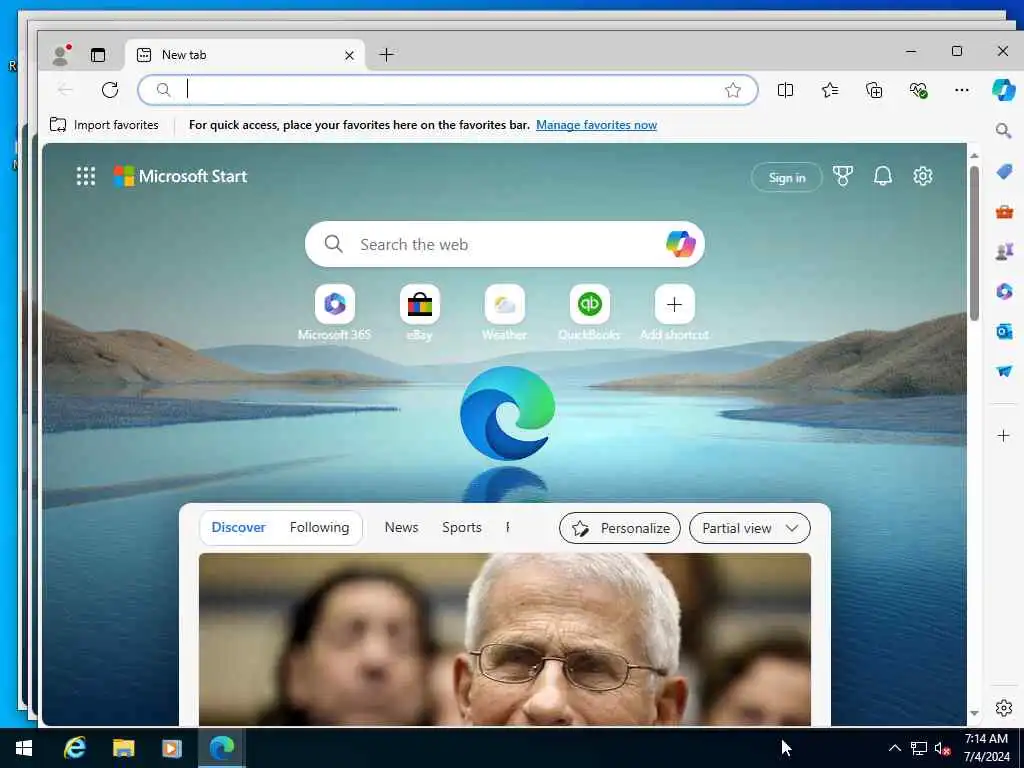Open sidebar Outlook icon
This screenshot has height=768, width=1024.
click(x=1004, y=332)
